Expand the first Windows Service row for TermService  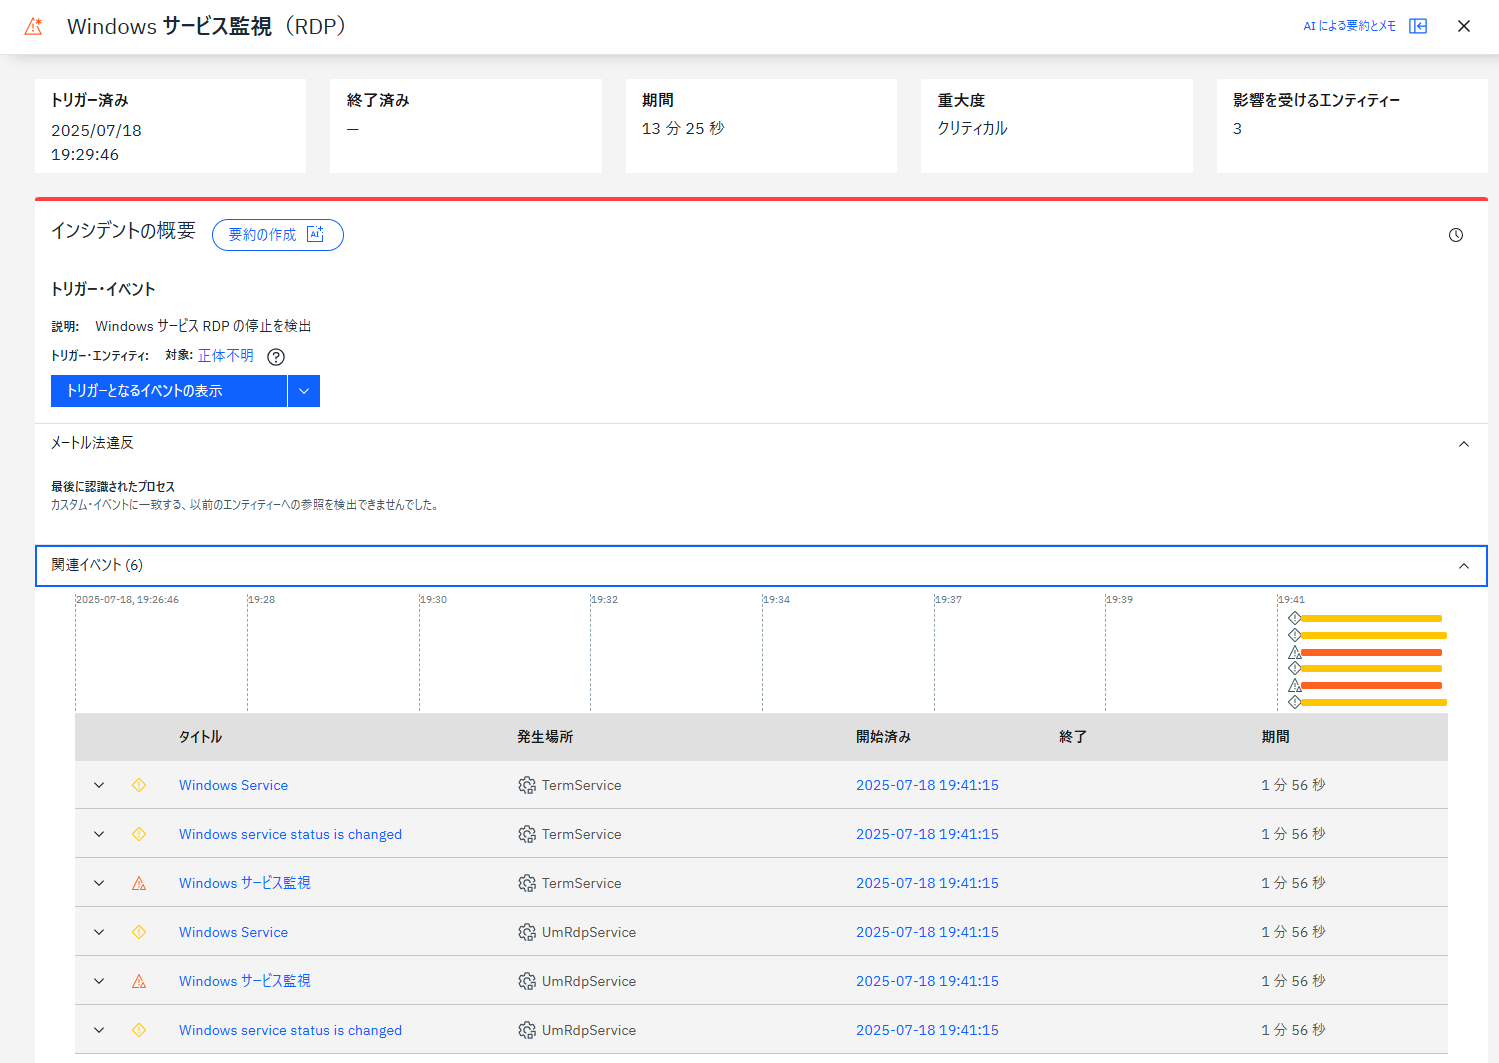coord(99,785)
